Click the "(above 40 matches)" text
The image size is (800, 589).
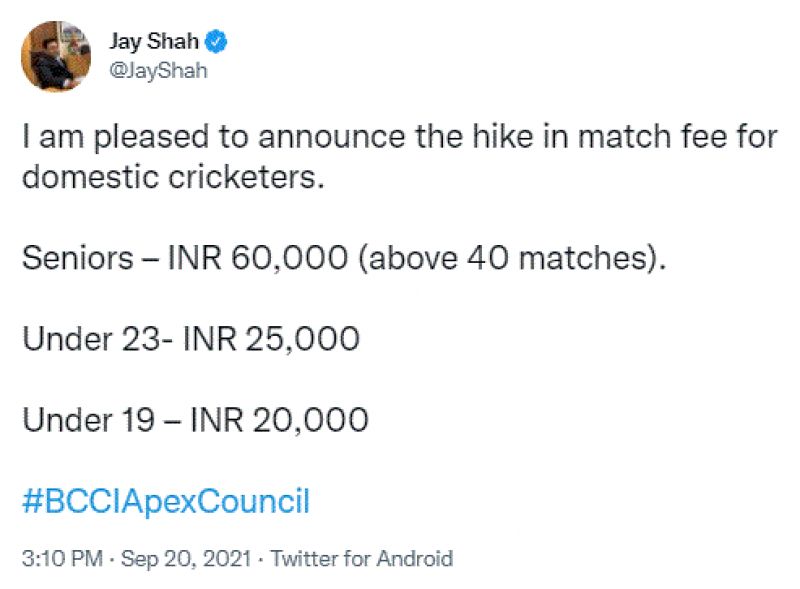[x=511, y=259]
